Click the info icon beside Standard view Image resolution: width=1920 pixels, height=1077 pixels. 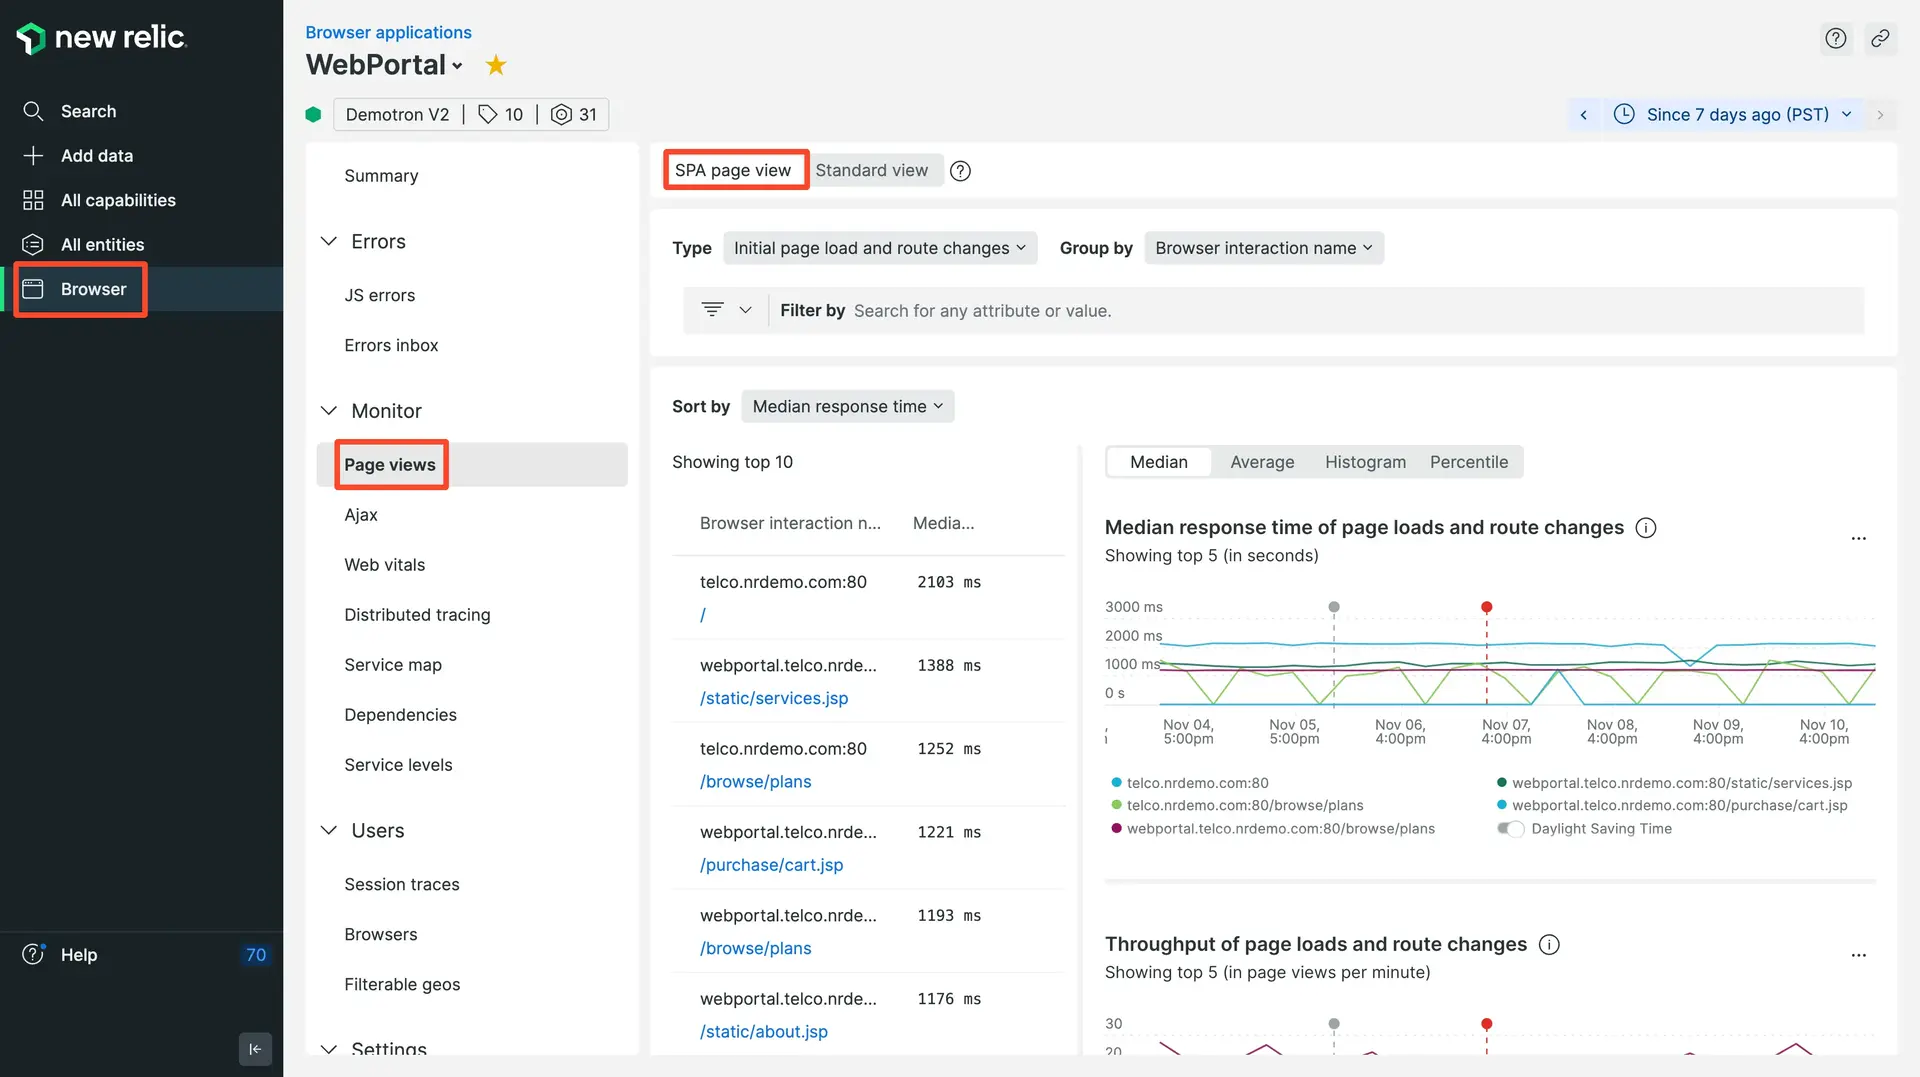960,171
